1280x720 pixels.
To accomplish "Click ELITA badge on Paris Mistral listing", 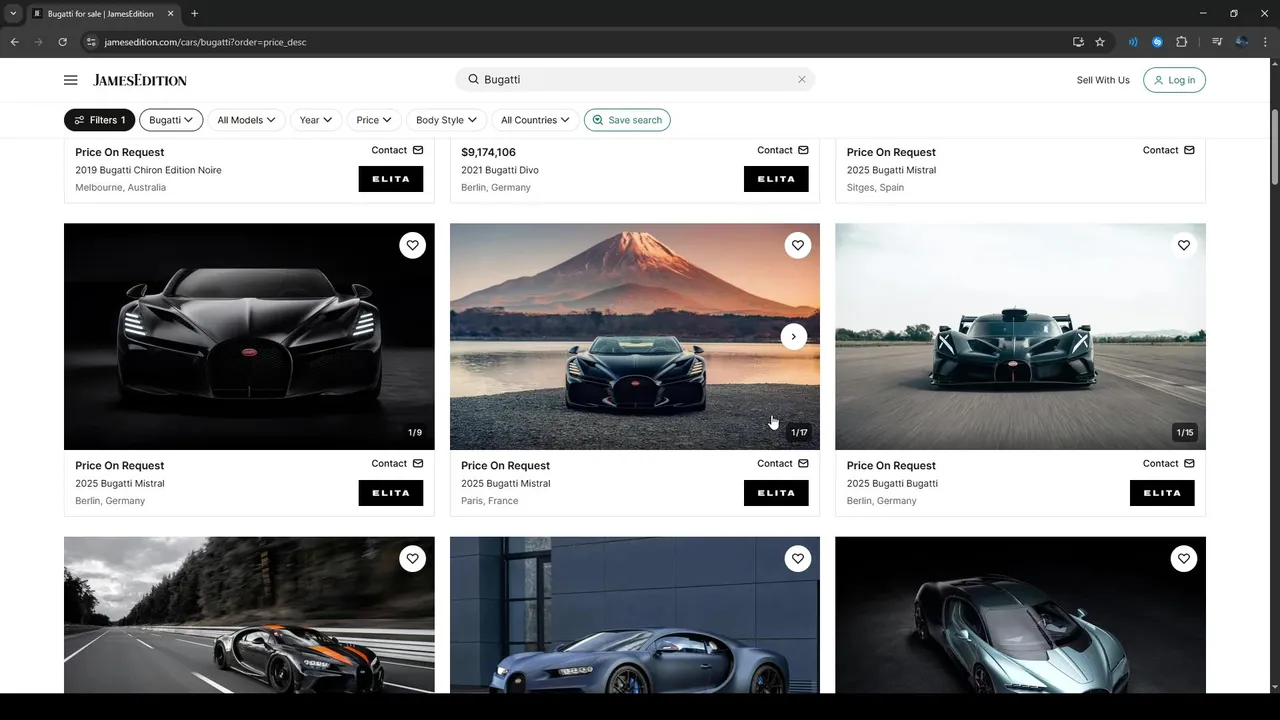I will pos(776,493).
